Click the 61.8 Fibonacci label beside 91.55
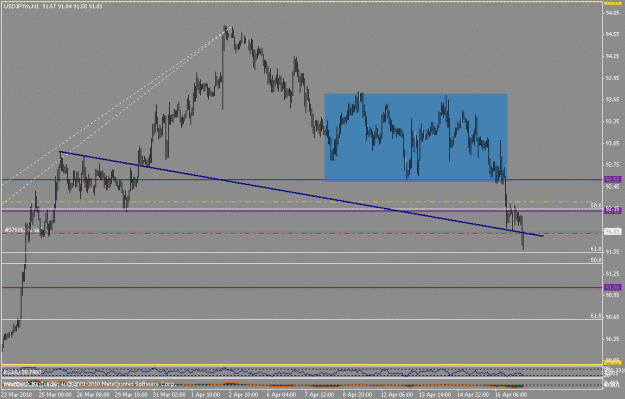This screenshot has height=399, width=625. (x=596, y=249)
